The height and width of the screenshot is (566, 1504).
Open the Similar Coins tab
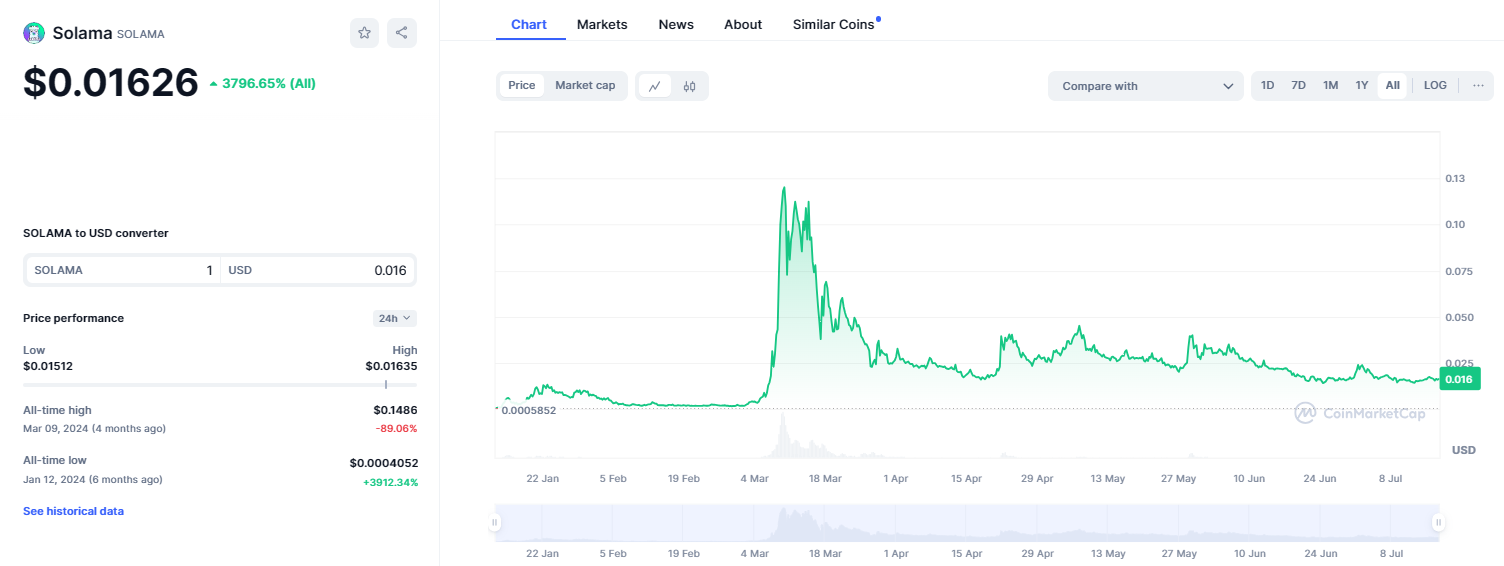(833, 24)
